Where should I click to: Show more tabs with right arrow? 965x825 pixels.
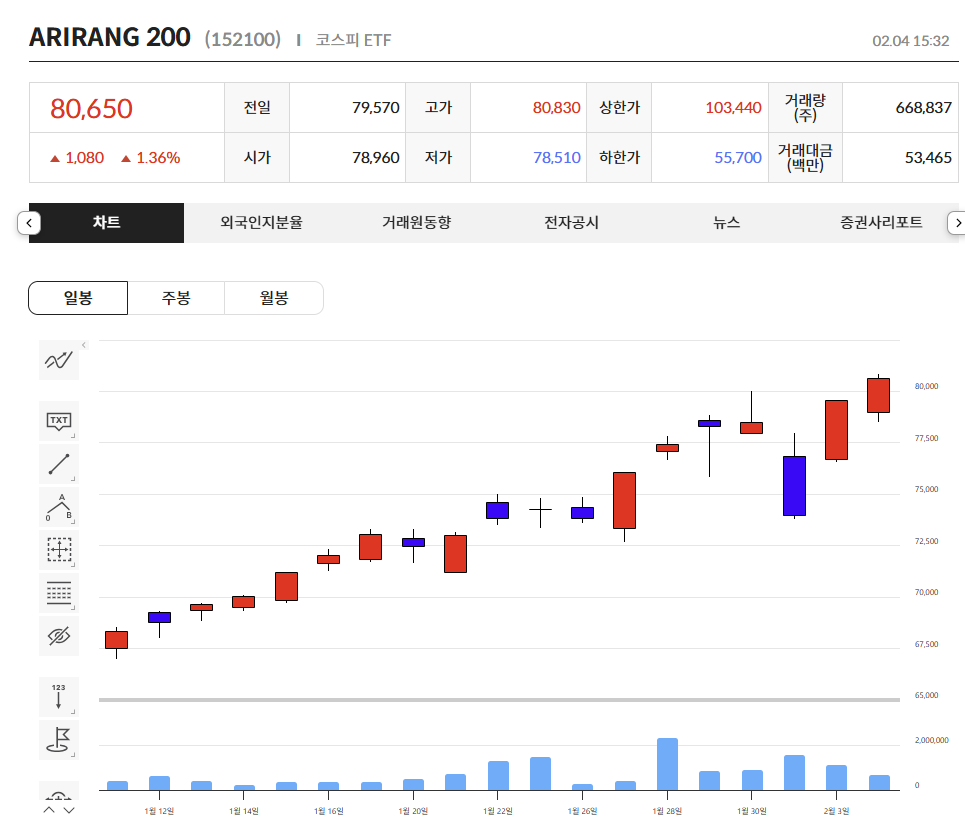pos(957,223)
